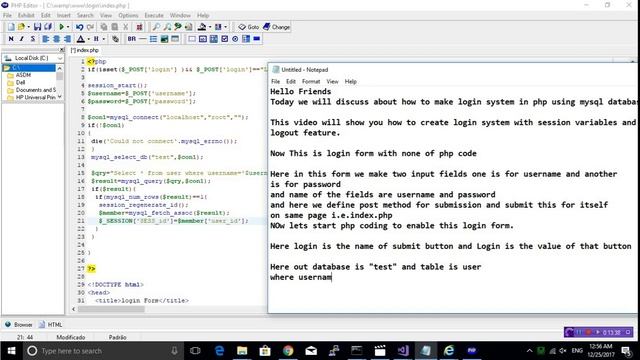
Task: Click the red grid icon in toolbar
Action: point(139,27)
